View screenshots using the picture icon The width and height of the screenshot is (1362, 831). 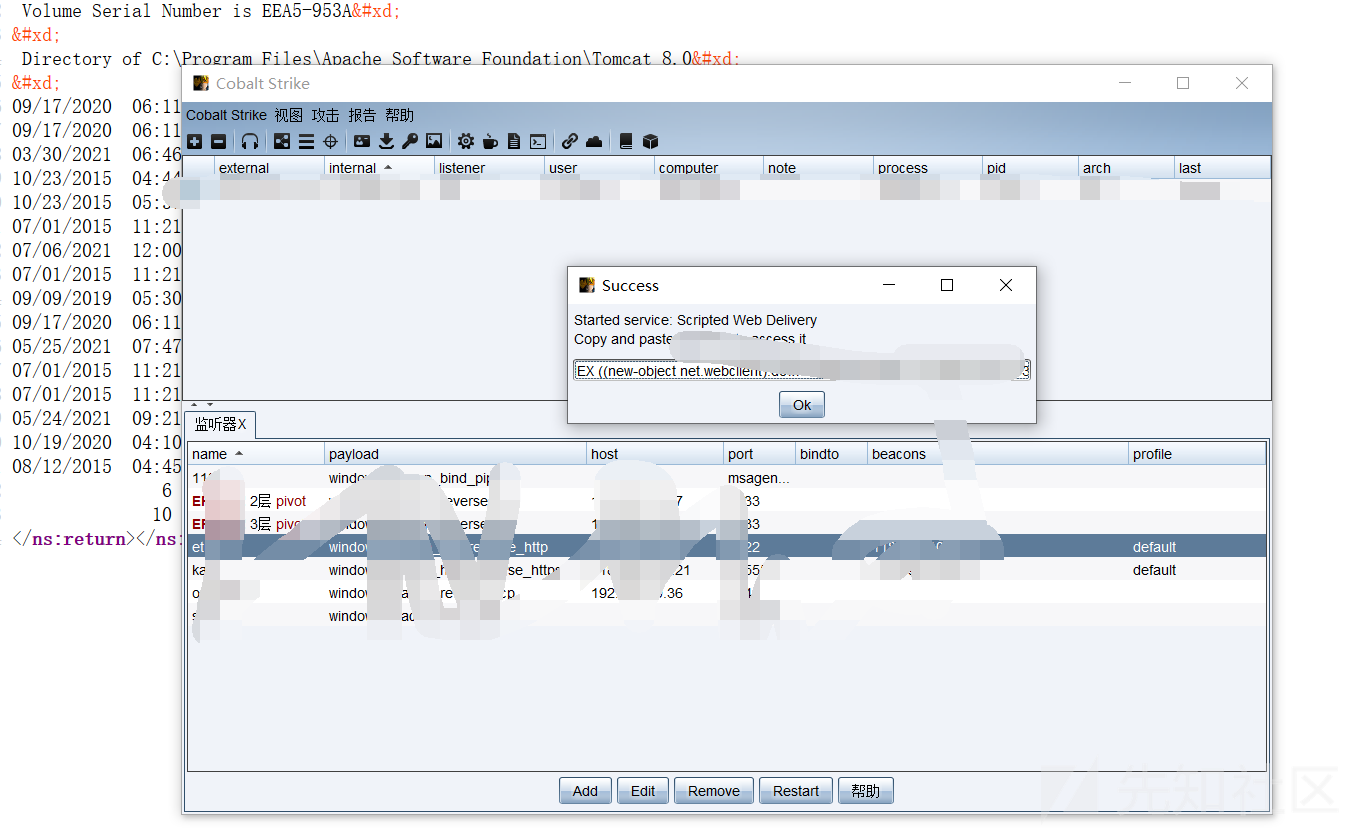(434, 141)
